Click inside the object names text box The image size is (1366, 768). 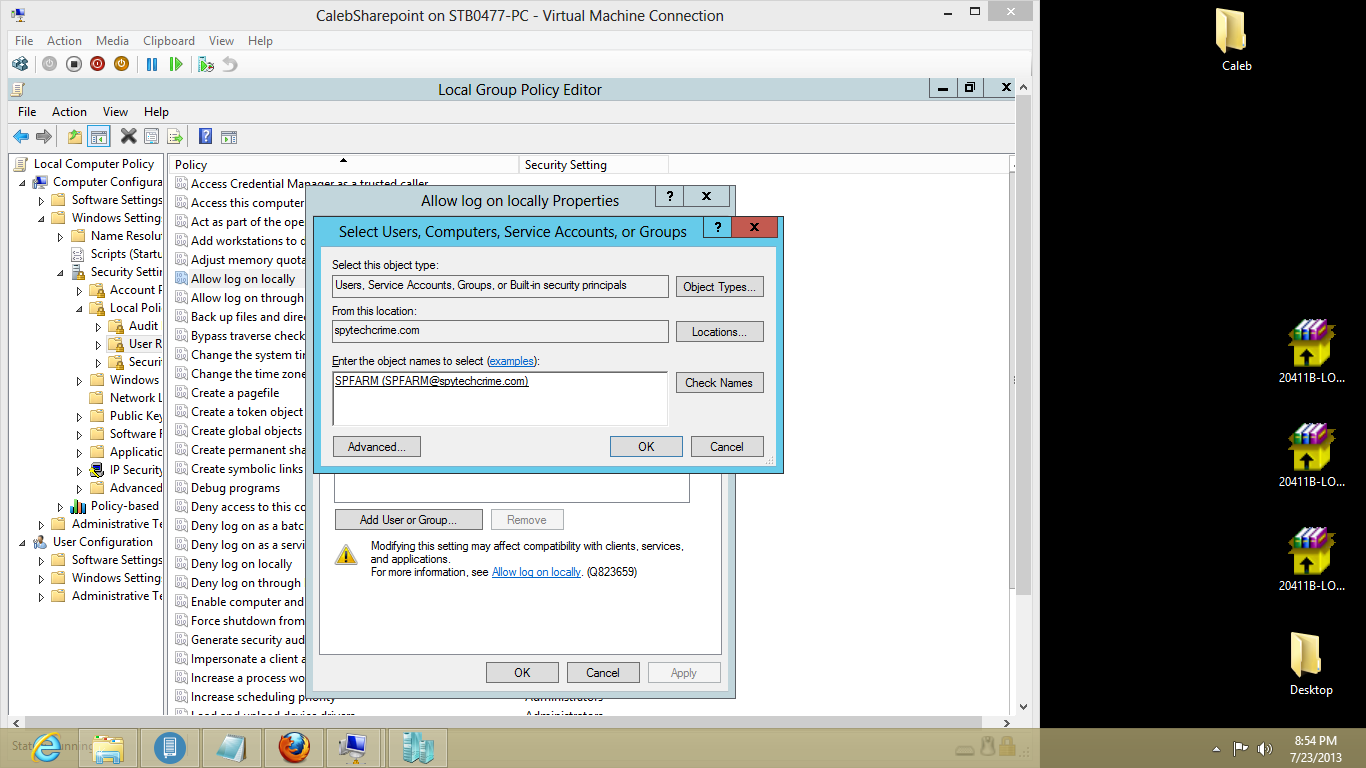click(x=500, y=398)
